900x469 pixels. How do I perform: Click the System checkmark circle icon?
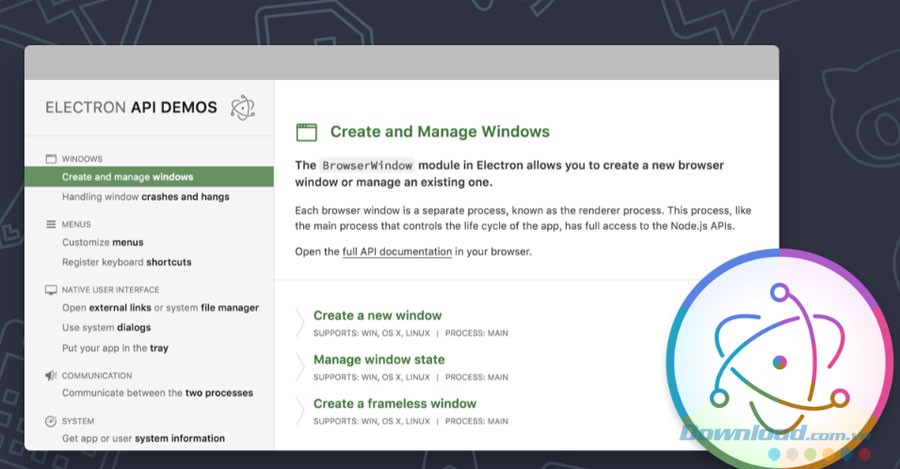click(51, 421)
